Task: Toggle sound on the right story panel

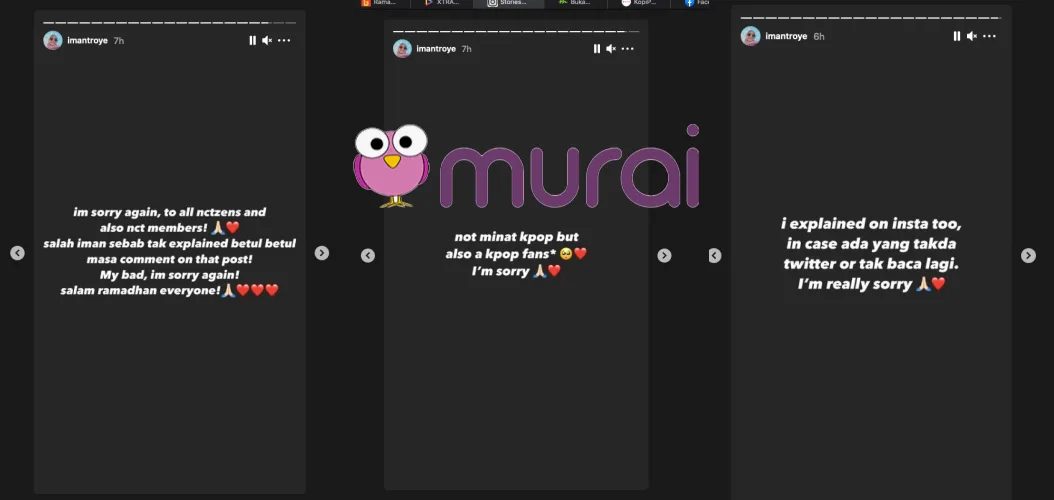Action: [971, 36]
